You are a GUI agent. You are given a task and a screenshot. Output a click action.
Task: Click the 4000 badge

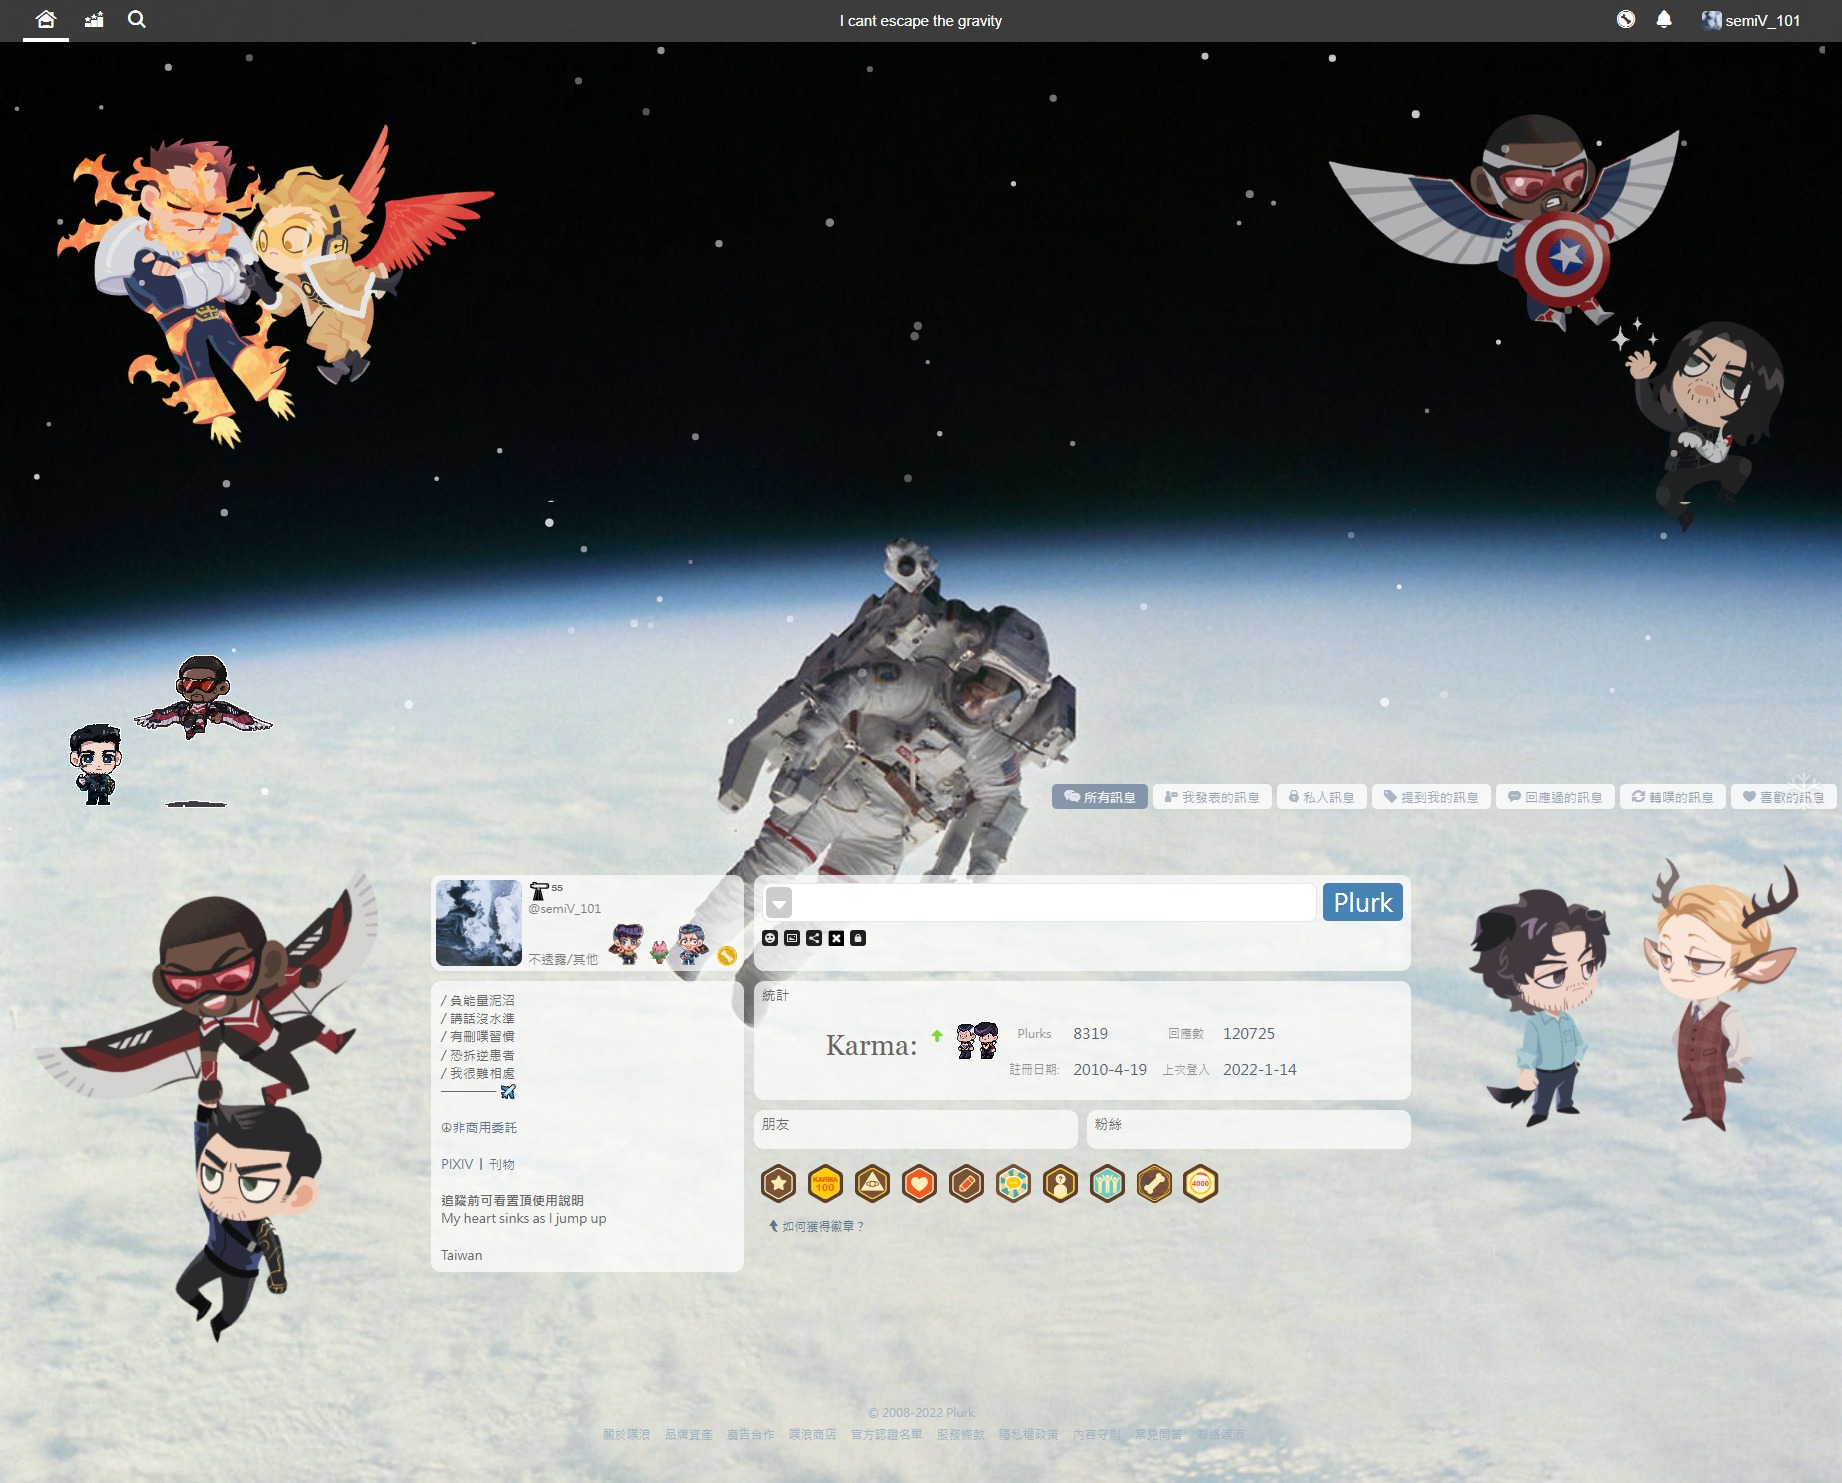pyautogui.click(x=1201, y=1184)
